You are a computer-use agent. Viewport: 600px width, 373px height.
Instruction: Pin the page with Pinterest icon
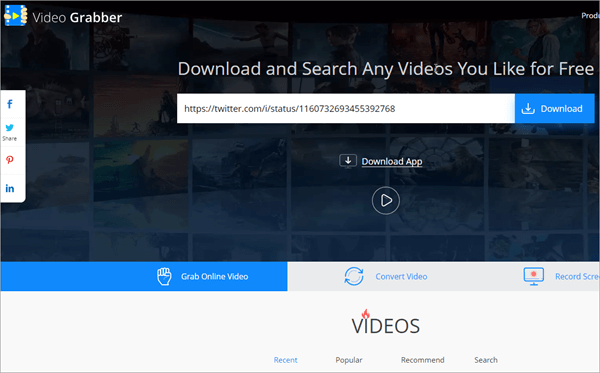(x=10, y=160)
